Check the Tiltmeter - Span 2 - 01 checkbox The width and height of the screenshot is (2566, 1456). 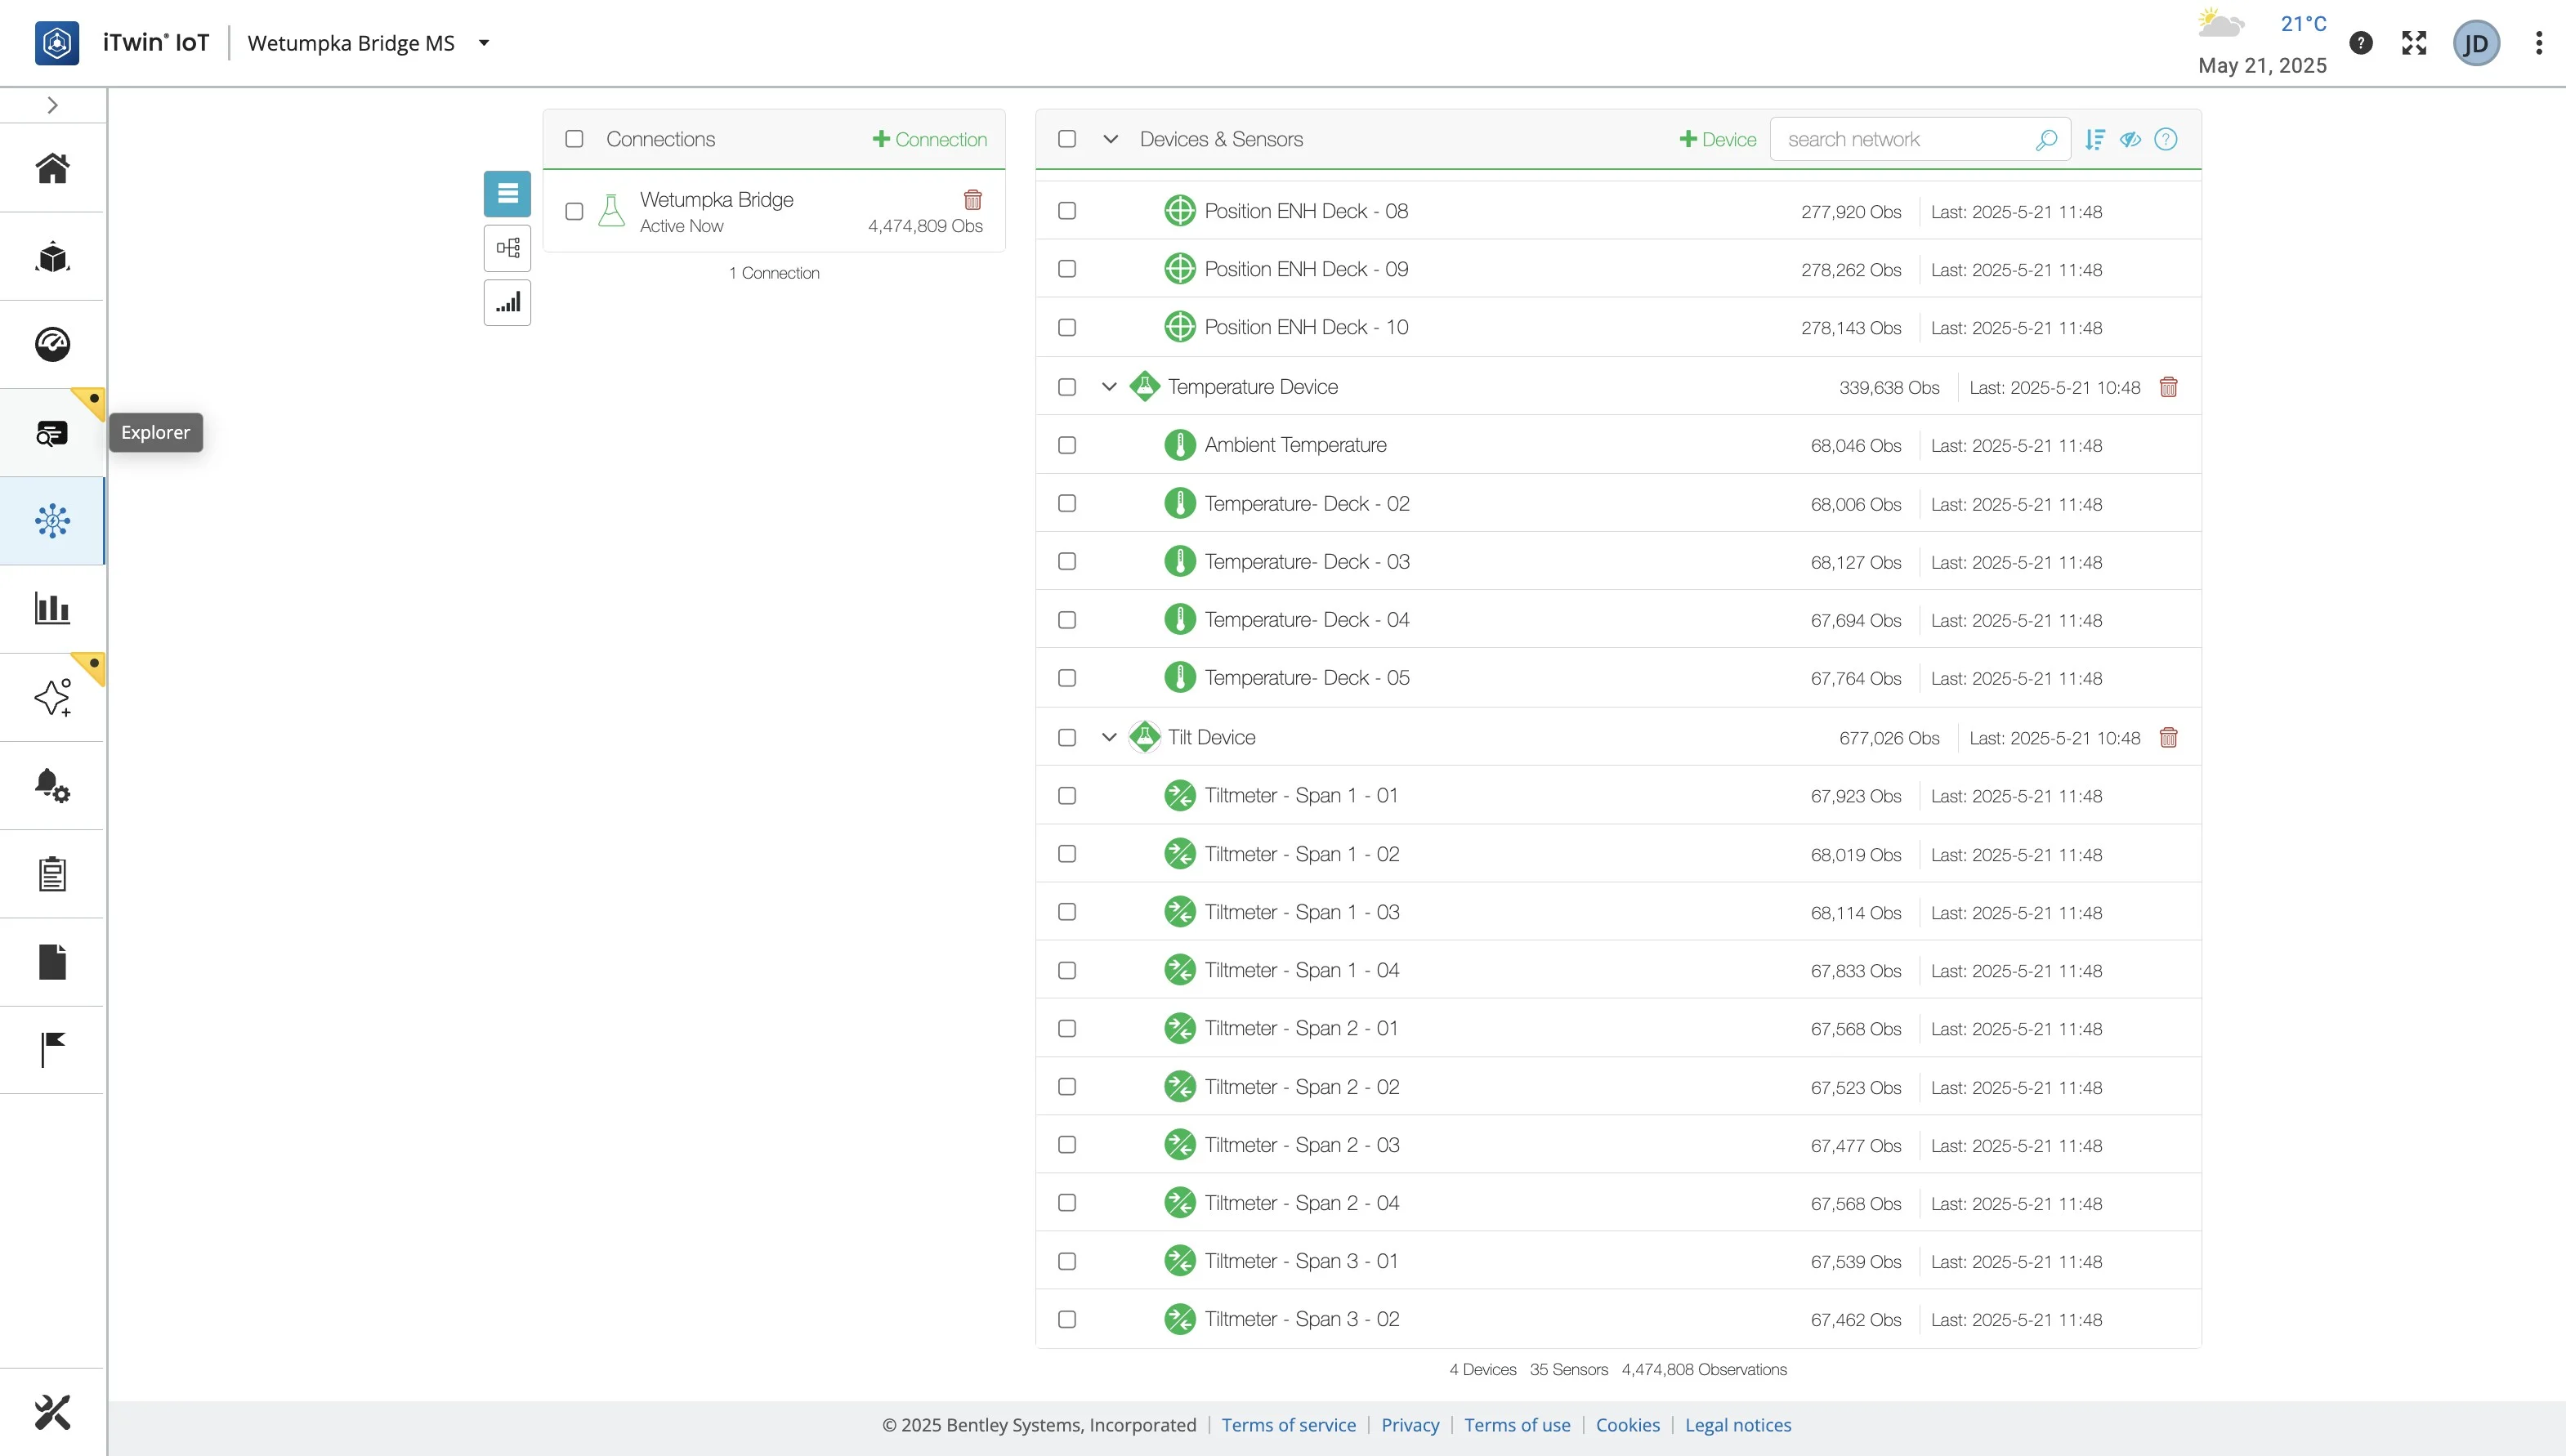pyautogui.click(x=1067, y=1029)
